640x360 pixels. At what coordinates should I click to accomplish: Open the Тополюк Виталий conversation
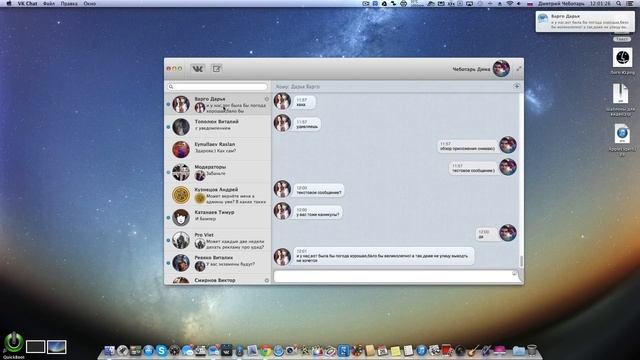[x=218, y=127]
